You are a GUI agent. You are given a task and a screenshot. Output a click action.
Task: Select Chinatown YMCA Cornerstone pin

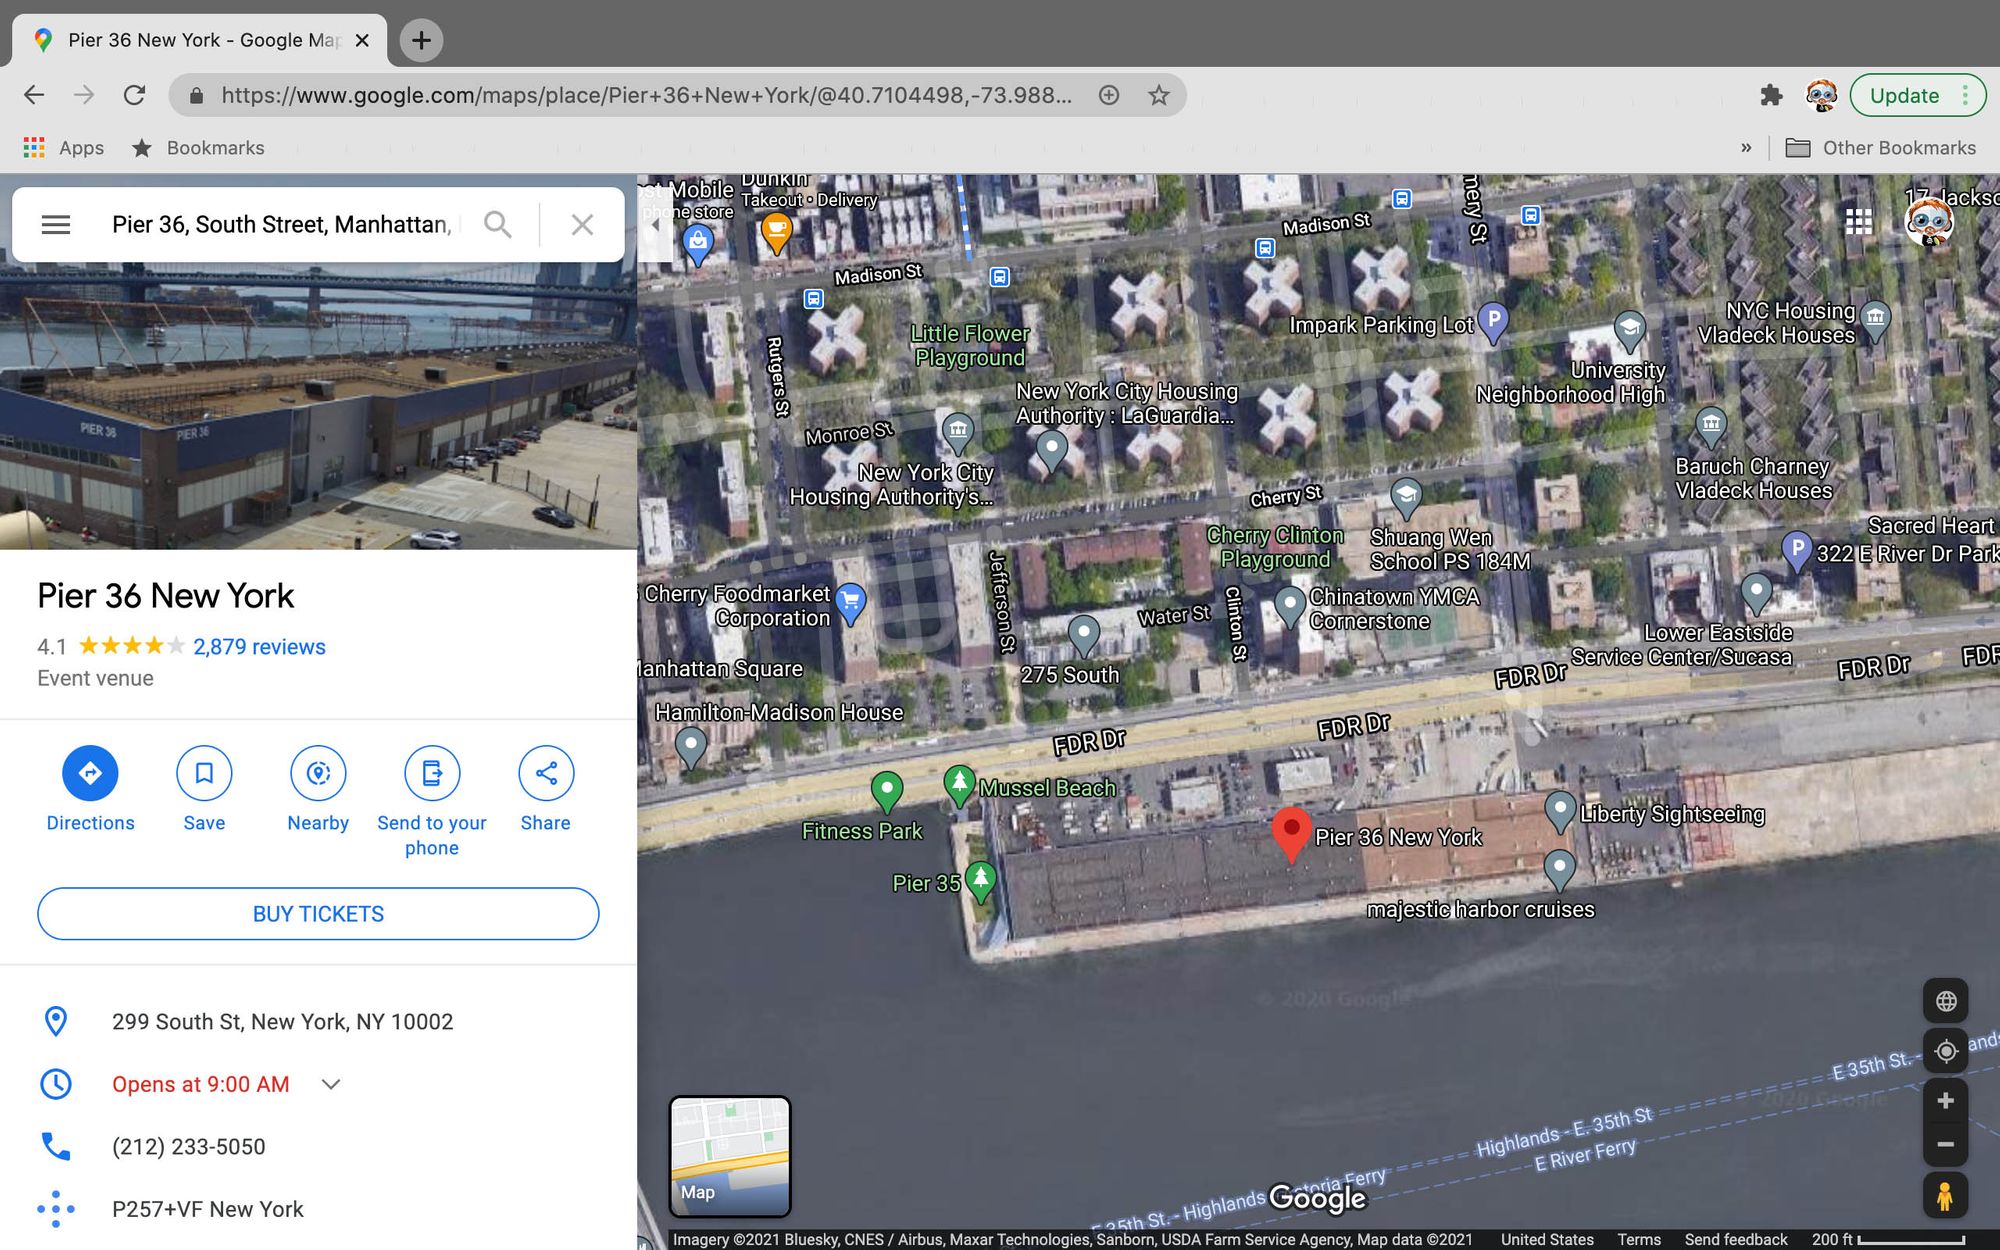click(x=1290, y=605)
